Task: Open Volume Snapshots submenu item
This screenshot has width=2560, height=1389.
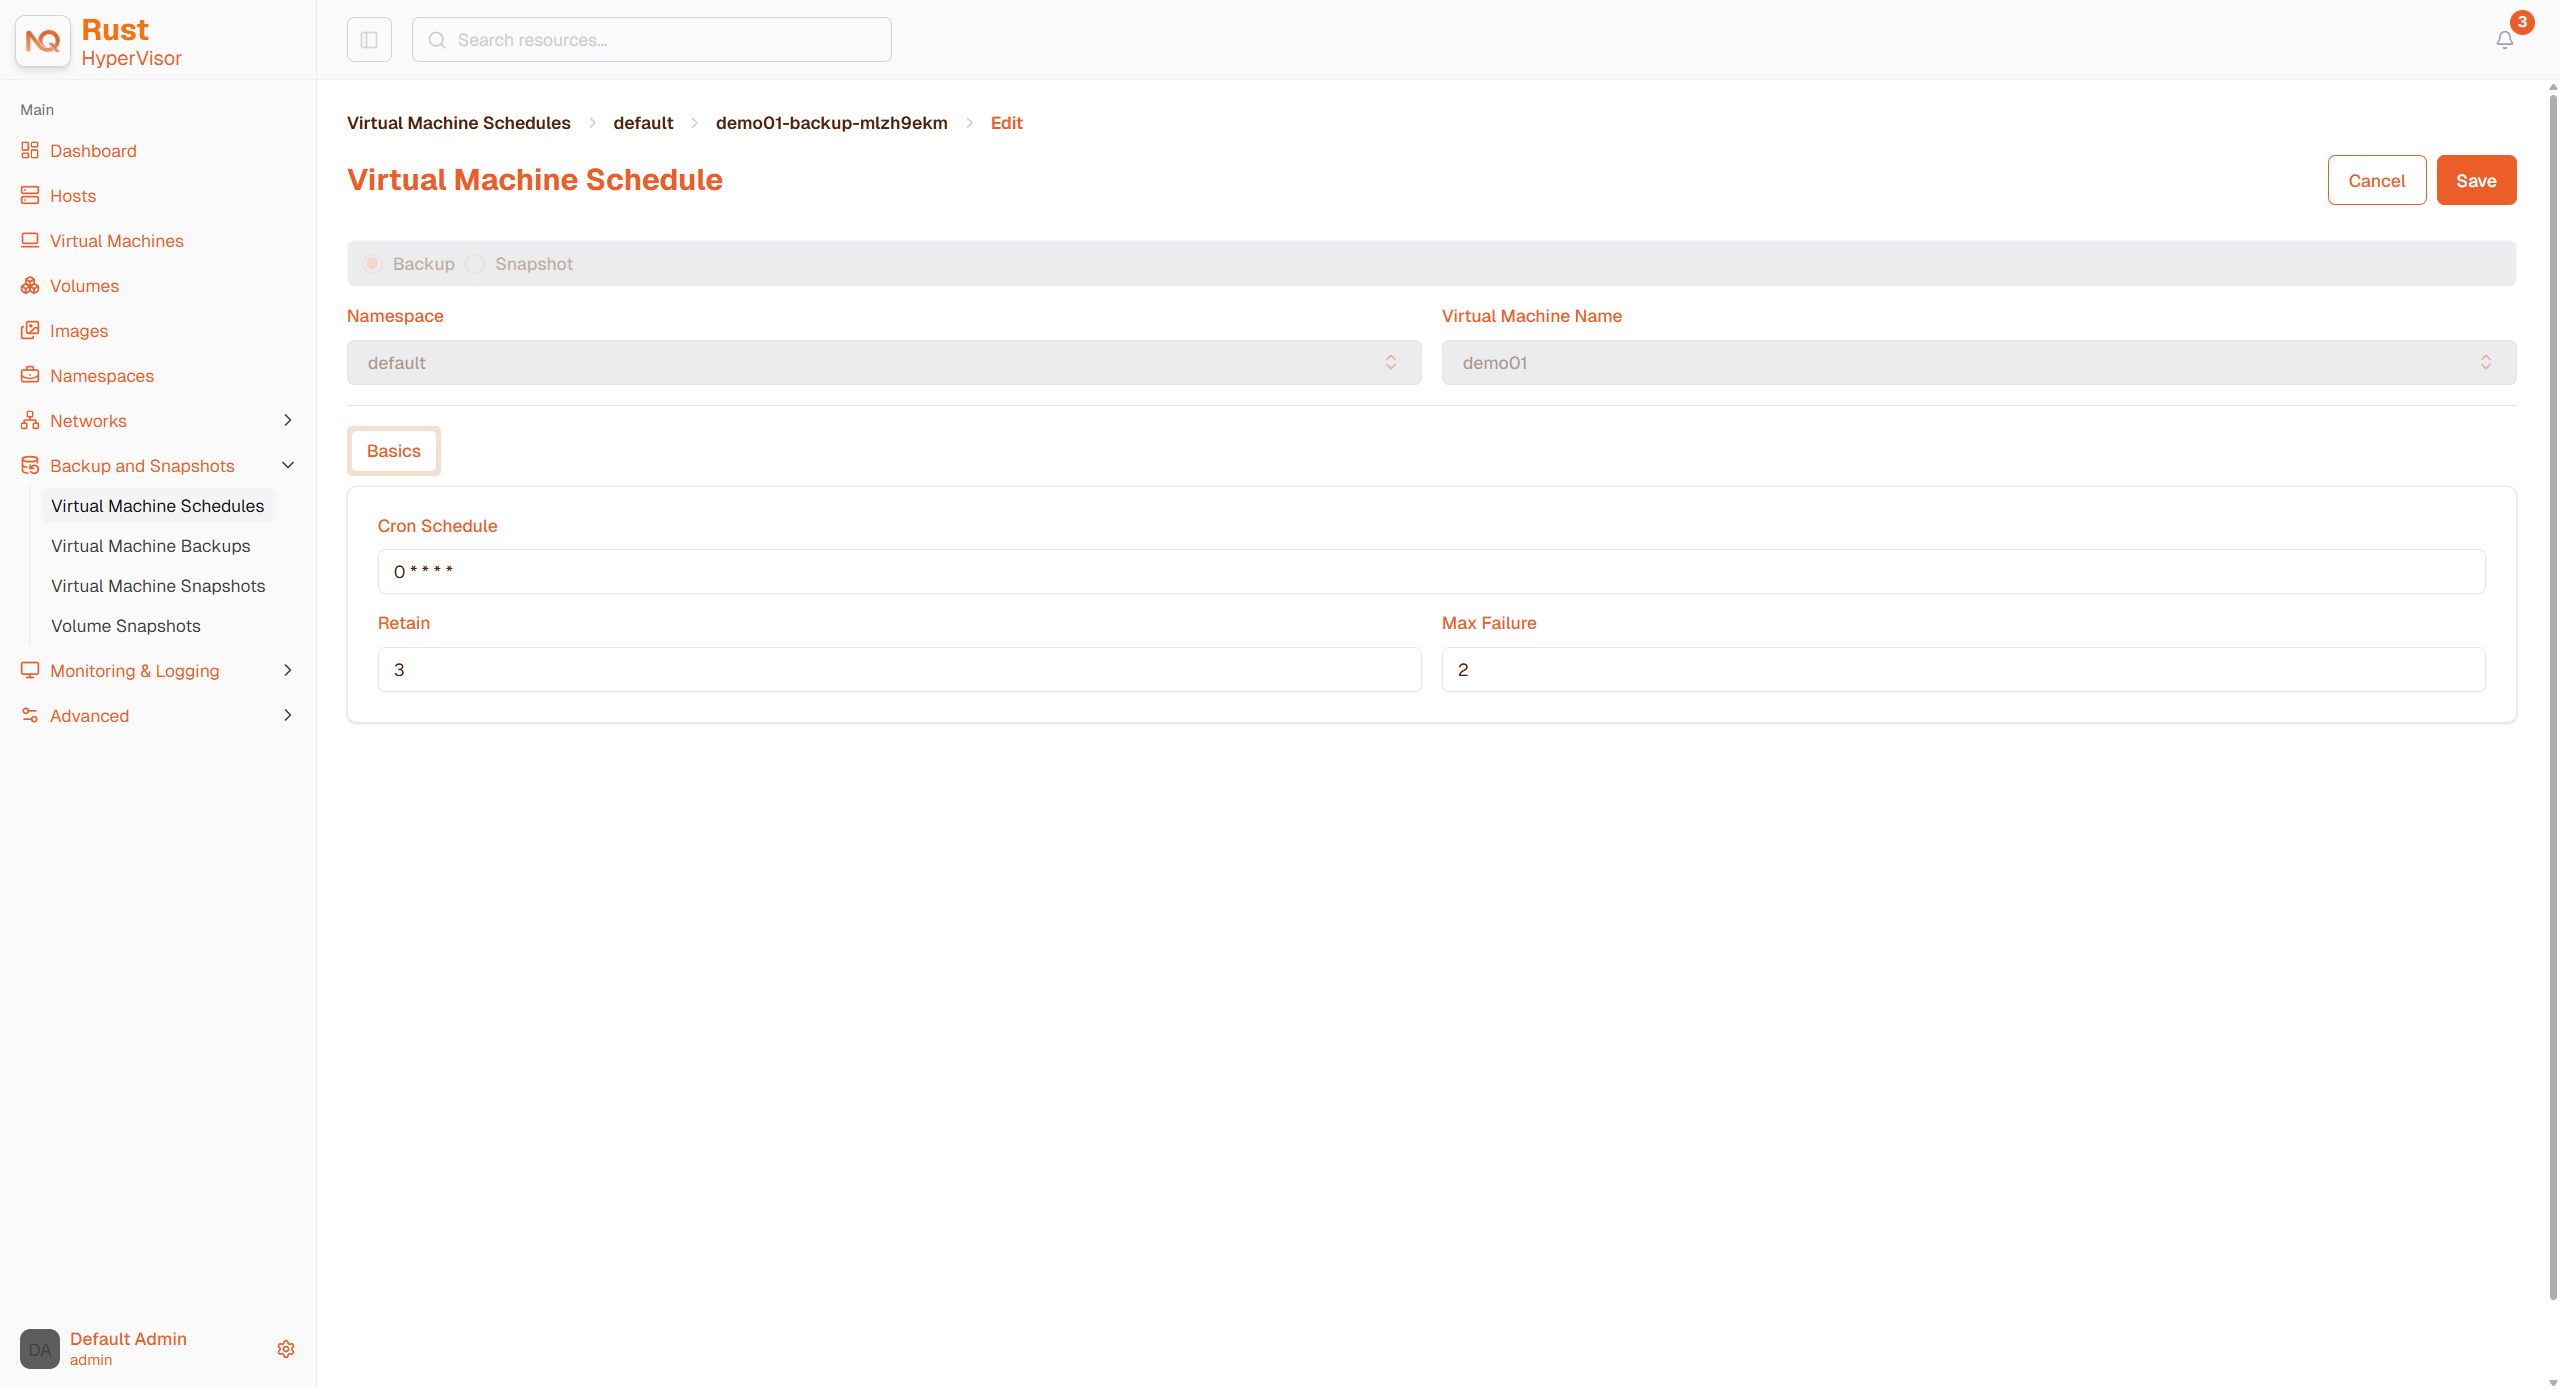Action: pos(126,626)
